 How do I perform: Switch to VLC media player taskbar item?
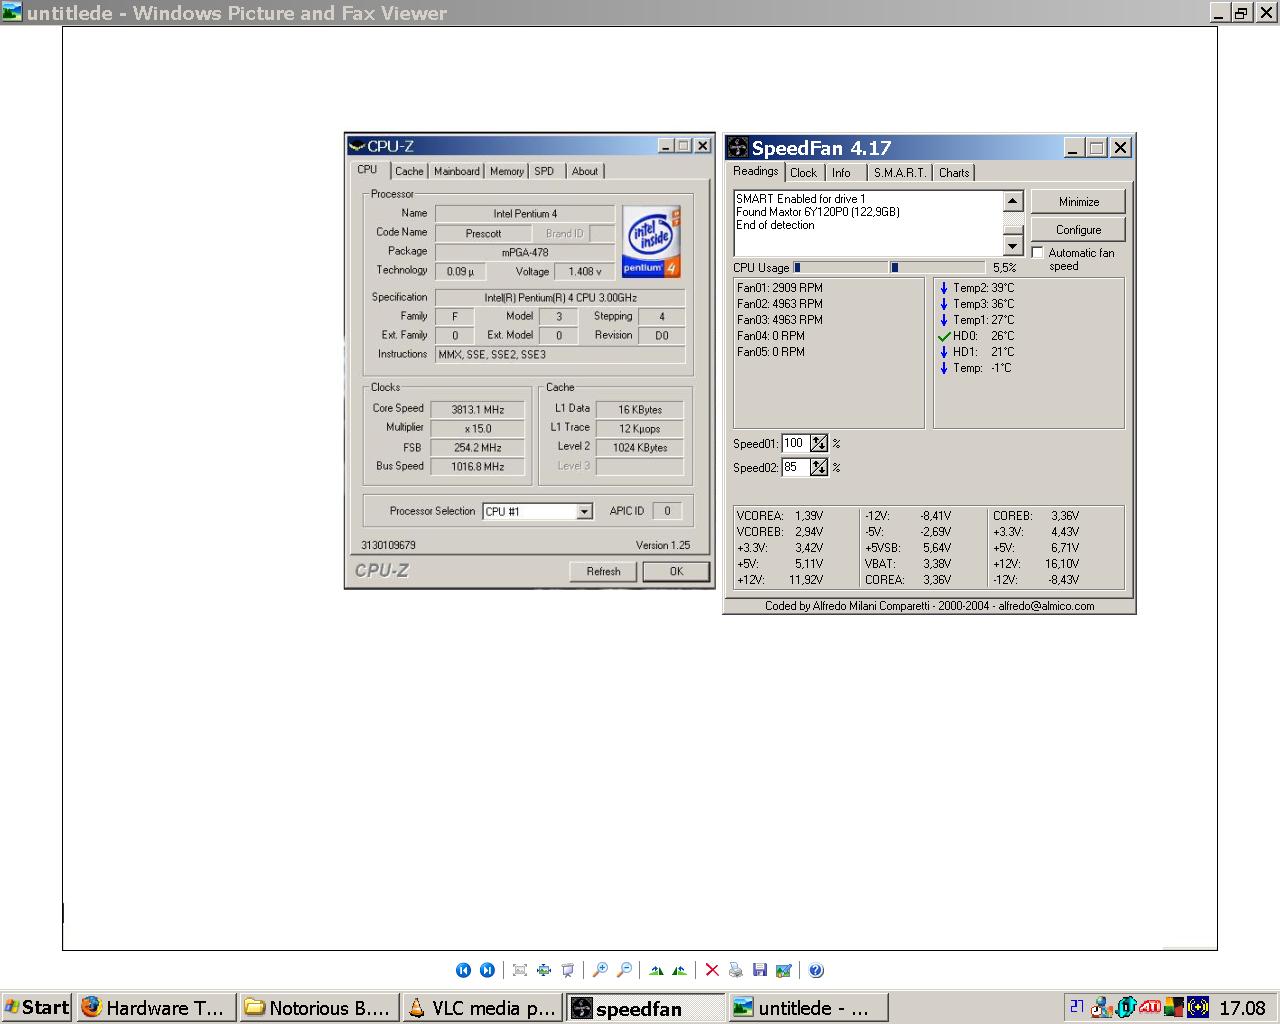(482, 1007)
